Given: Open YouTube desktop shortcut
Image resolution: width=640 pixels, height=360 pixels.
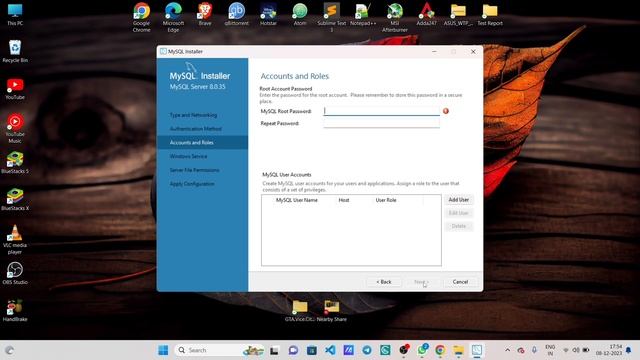Looking at the screenshot, I should [x=15, y=89].
